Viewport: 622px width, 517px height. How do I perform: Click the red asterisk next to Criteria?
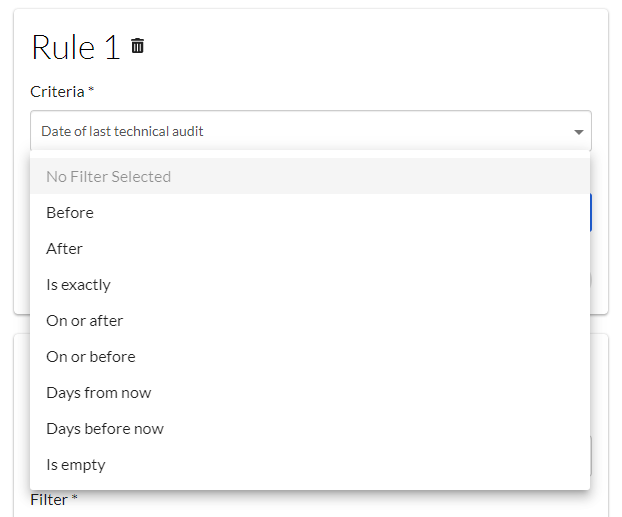click(91, 91)
